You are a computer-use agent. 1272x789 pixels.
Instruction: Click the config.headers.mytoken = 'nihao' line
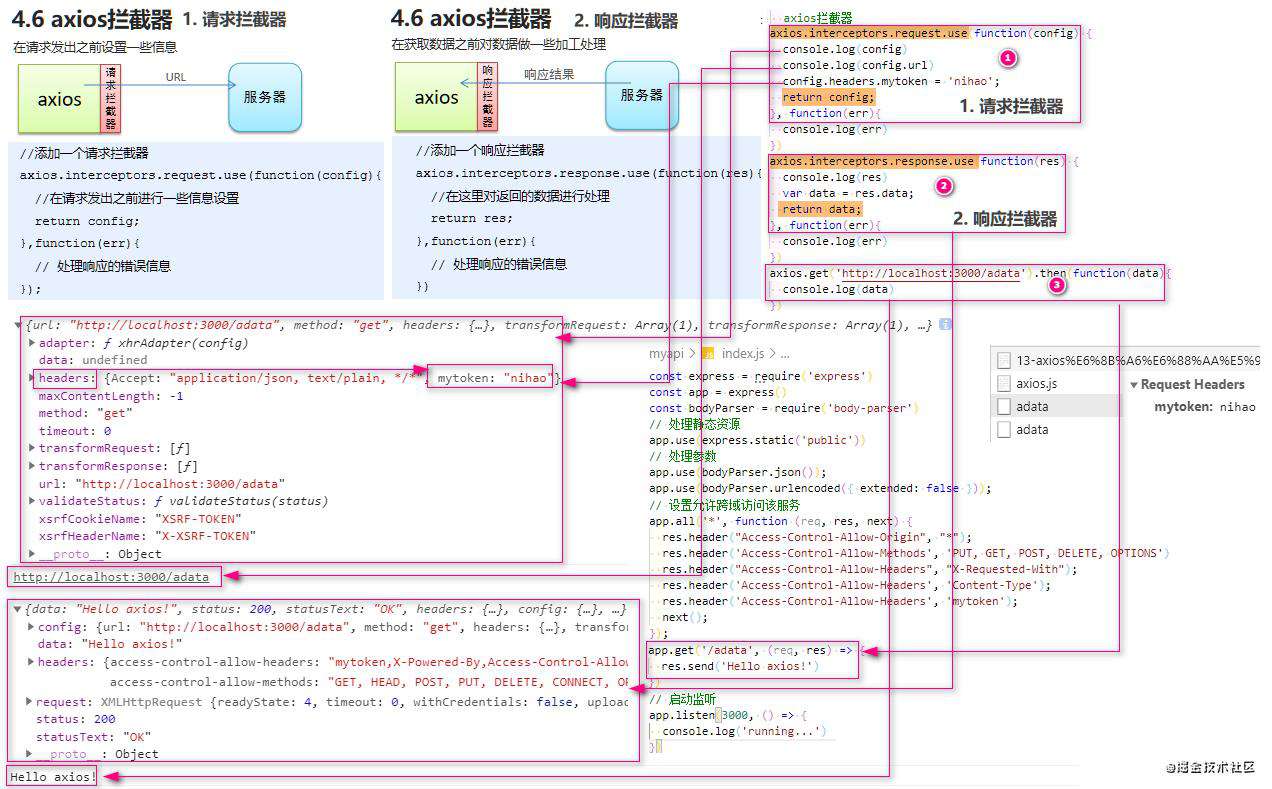tap(891, 81)
